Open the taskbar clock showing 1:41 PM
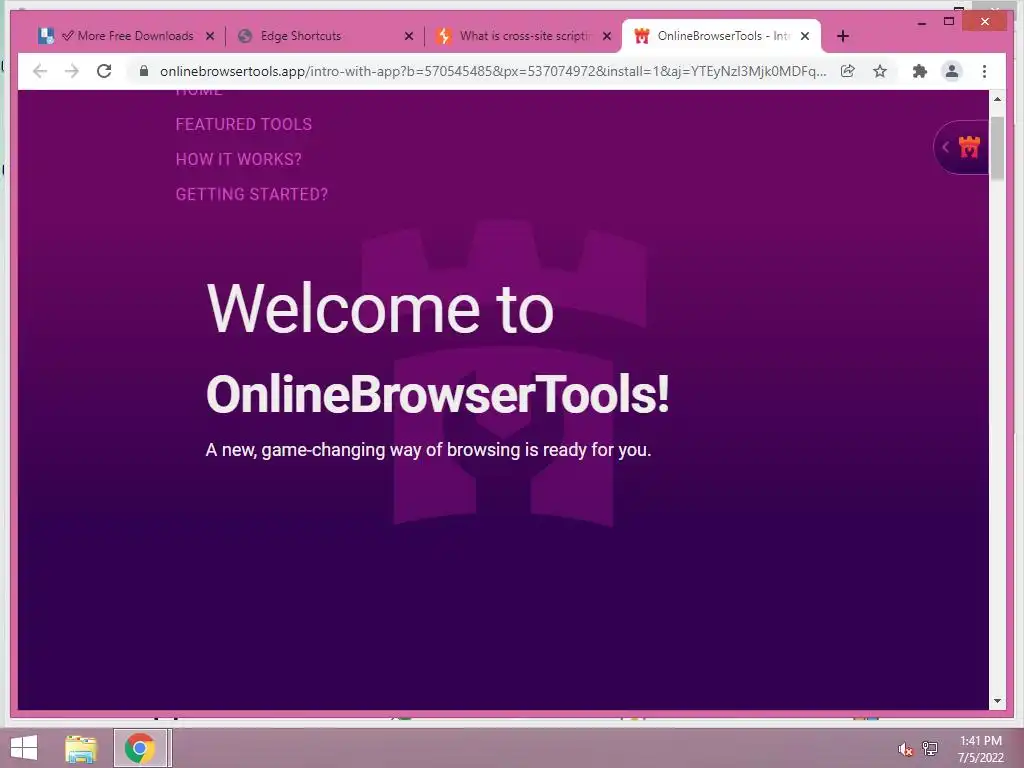Screen dimensions: 1024x768 [981, 748]
